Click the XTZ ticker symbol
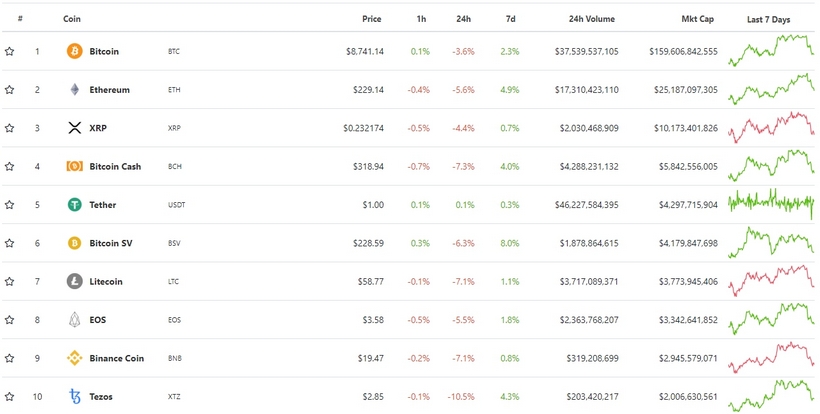This screenshot has width=820, height=414. pos(174,397)
